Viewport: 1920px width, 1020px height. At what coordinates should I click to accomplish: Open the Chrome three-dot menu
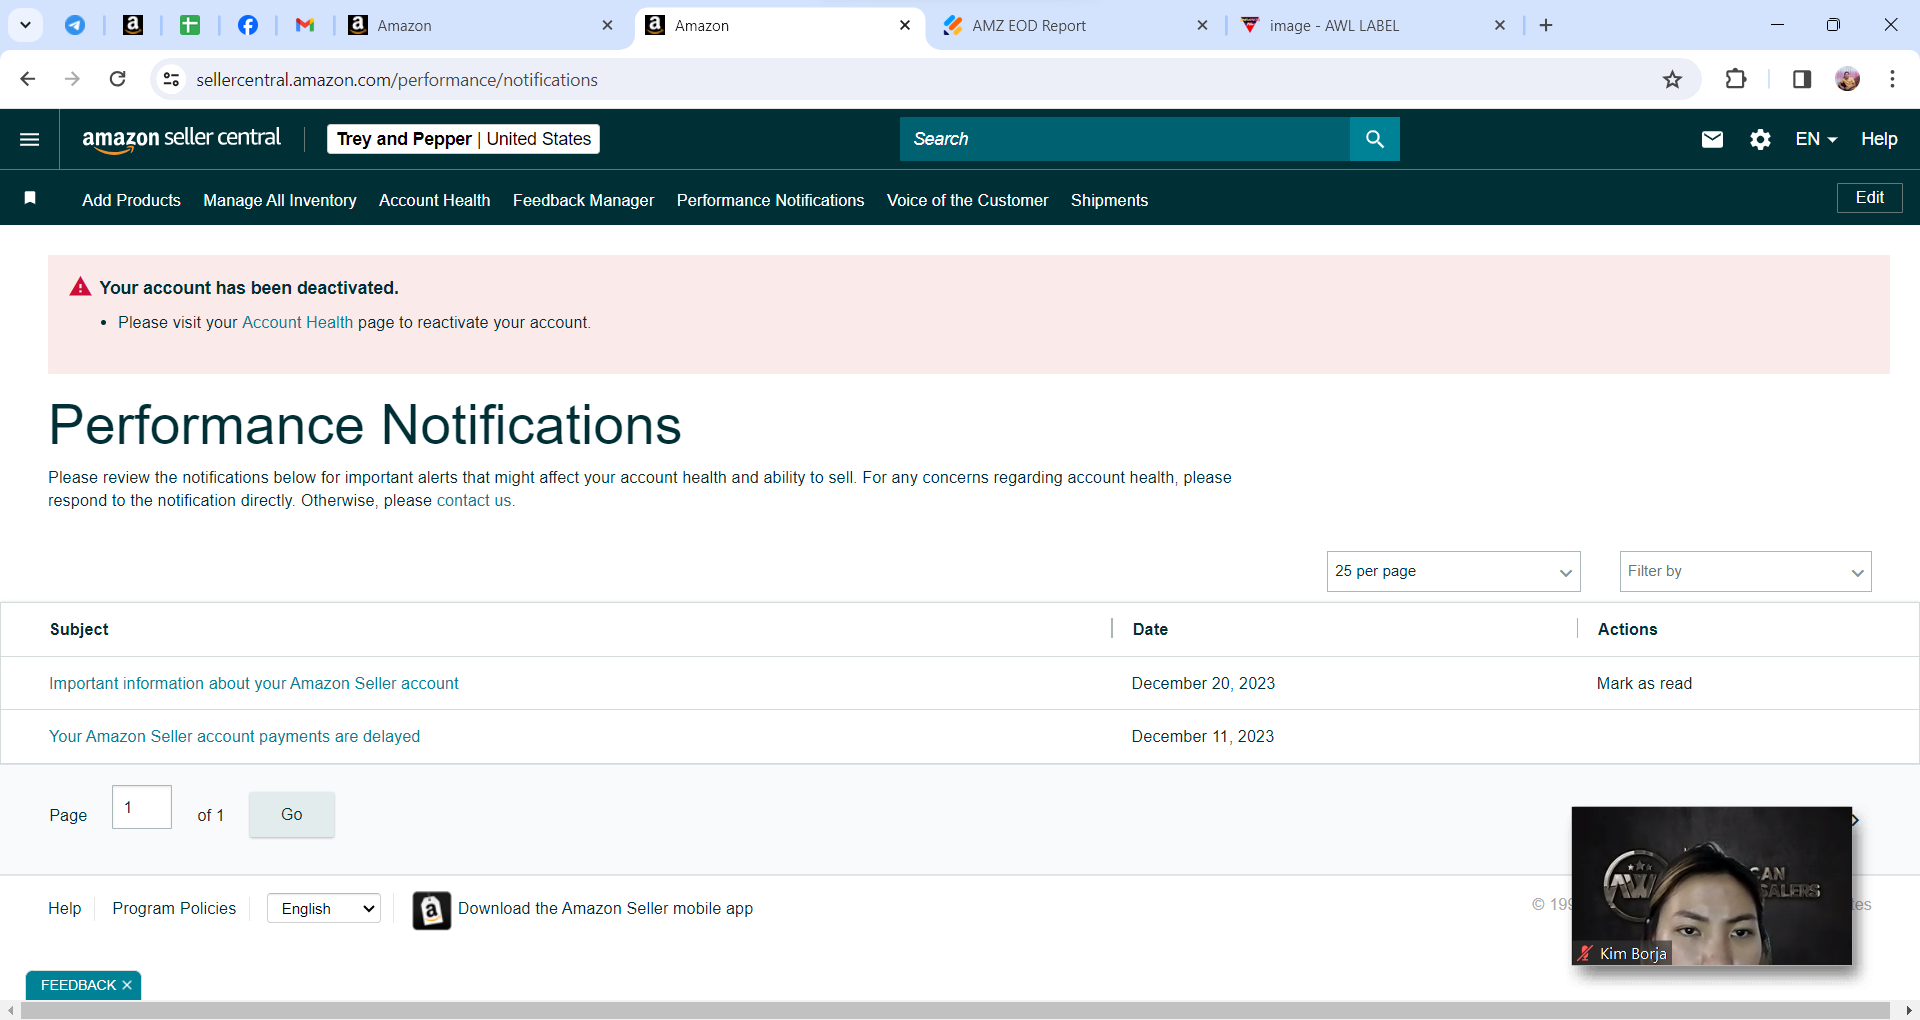pos(1892,79)
